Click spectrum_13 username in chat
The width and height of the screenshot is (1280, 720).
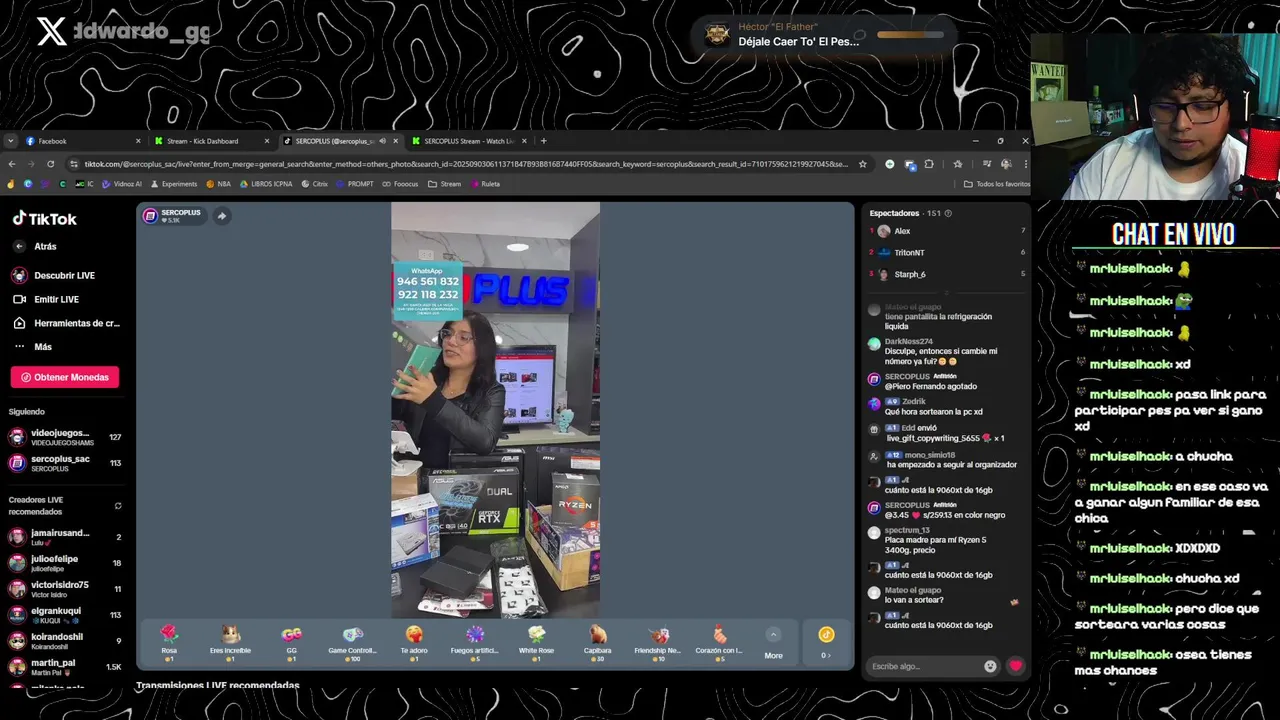[907, 530]
